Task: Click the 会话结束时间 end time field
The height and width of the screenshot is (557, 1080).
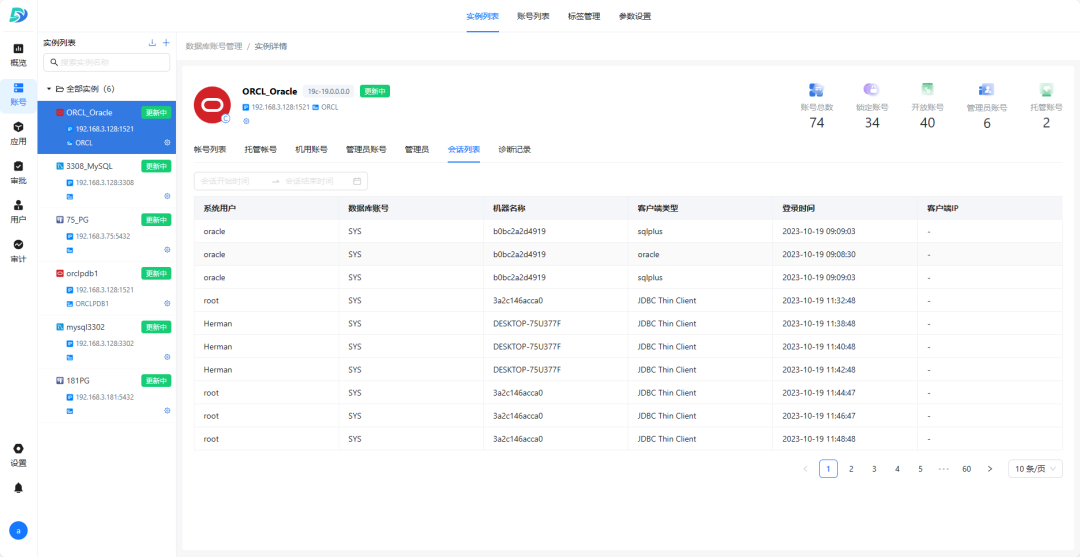Action: click(x=315, y=181)
